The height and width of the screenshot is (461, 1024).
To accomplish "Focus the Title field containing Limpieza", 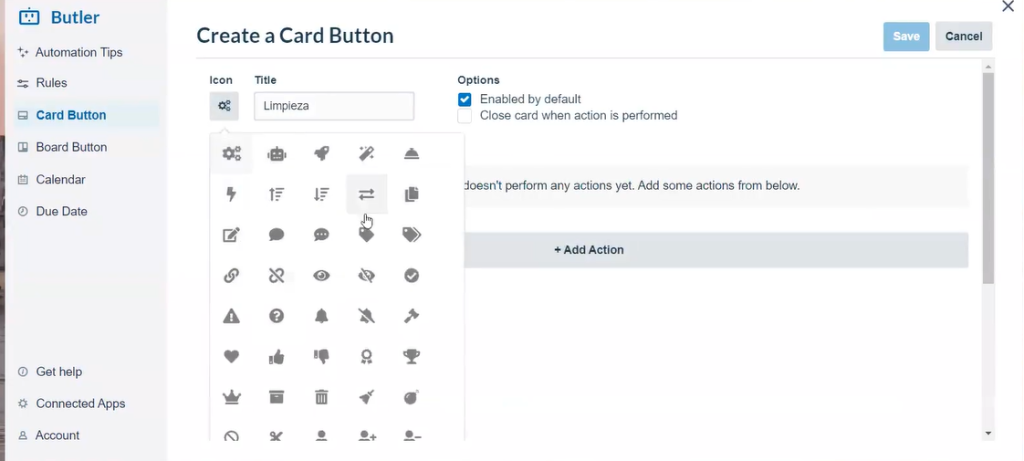I will click(334, 106).
